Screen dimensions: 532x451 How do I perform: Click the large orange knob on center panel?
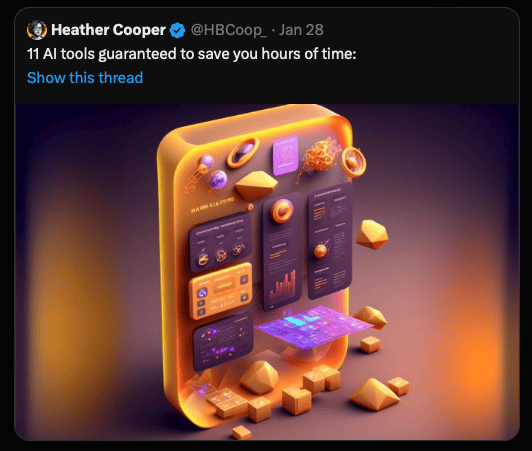[282, 211]
